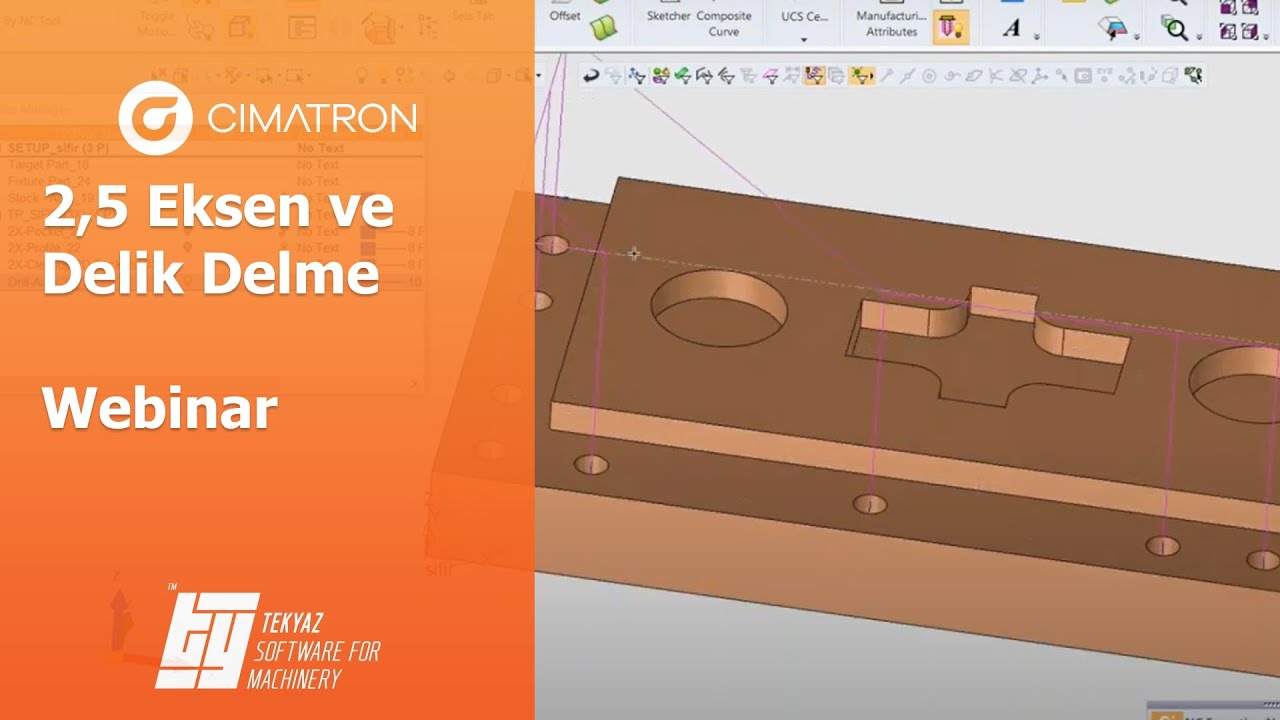This screenshot has height=720, width=1280.
Task: Select the magnifying glass zoom icon
Action: 1175,29
